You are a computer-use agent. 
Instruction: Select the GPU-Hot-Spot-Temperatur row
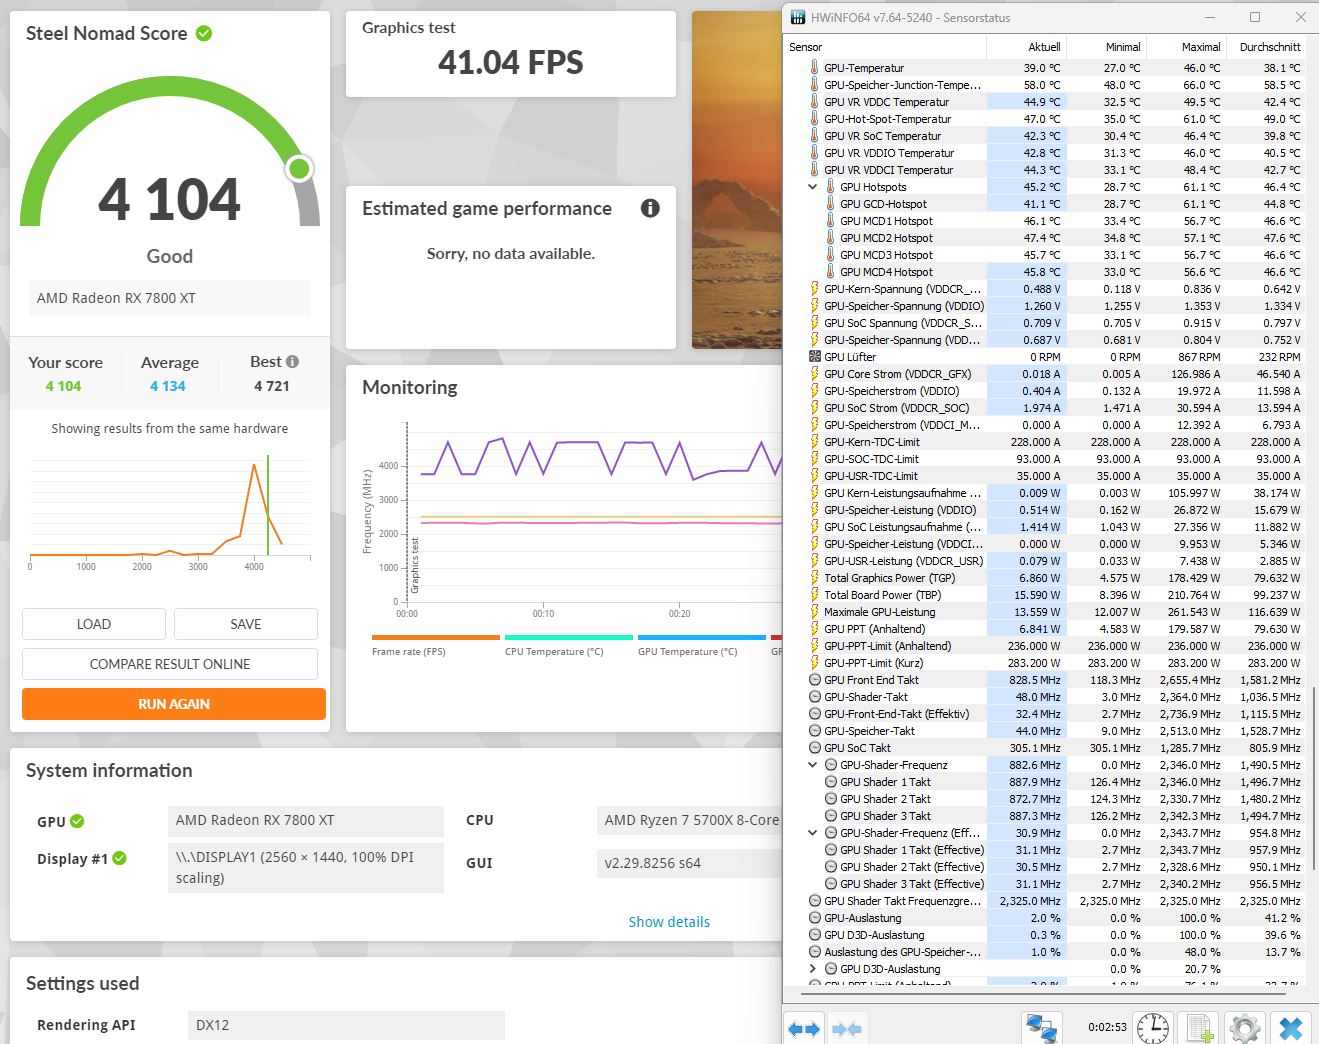1046,119
